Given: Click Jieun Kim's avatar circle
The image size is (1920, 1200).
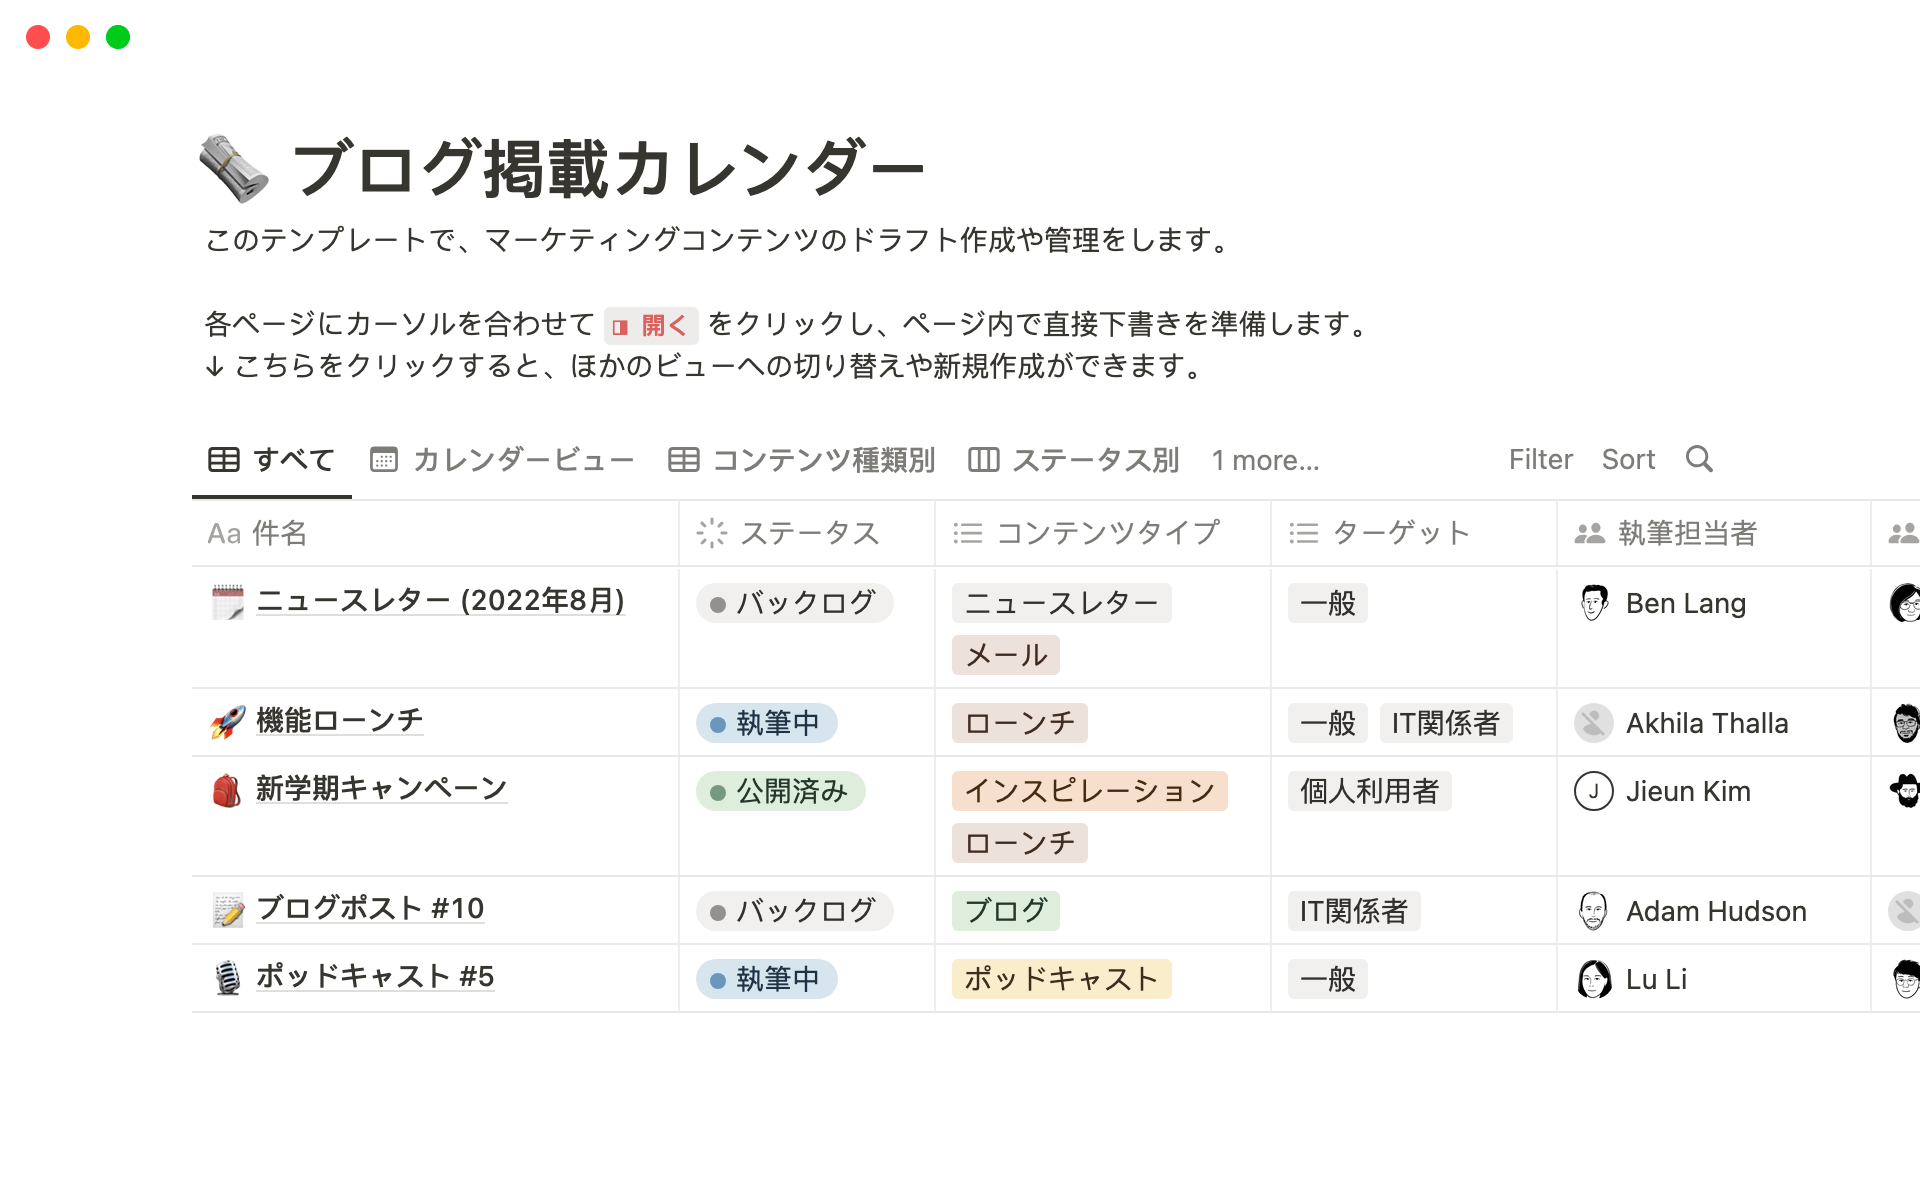Looking at the screenshot, I should [x=1593, y=791].
